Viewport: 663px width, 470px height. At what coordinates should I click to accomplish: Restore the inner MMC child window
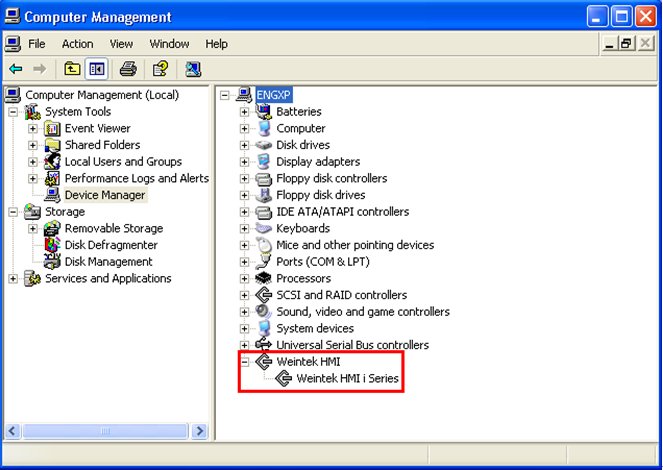[x=626, y=43]
